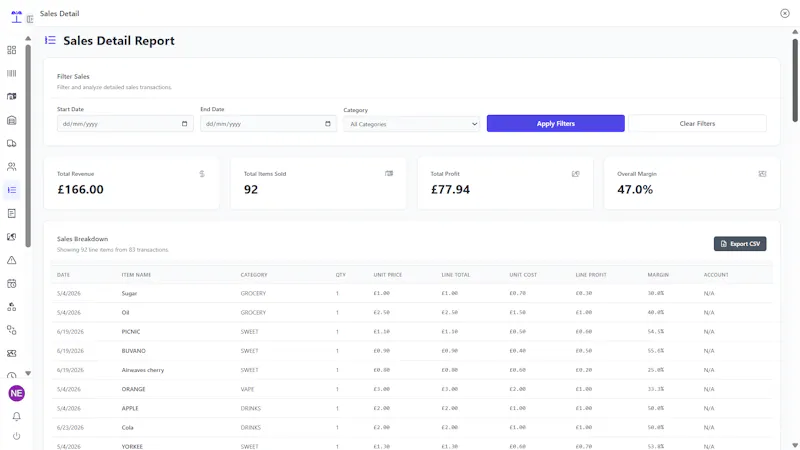800x450 pixels.
Task: Open the stacked boxes inventory icon
Action: click(x=12, y=307)
